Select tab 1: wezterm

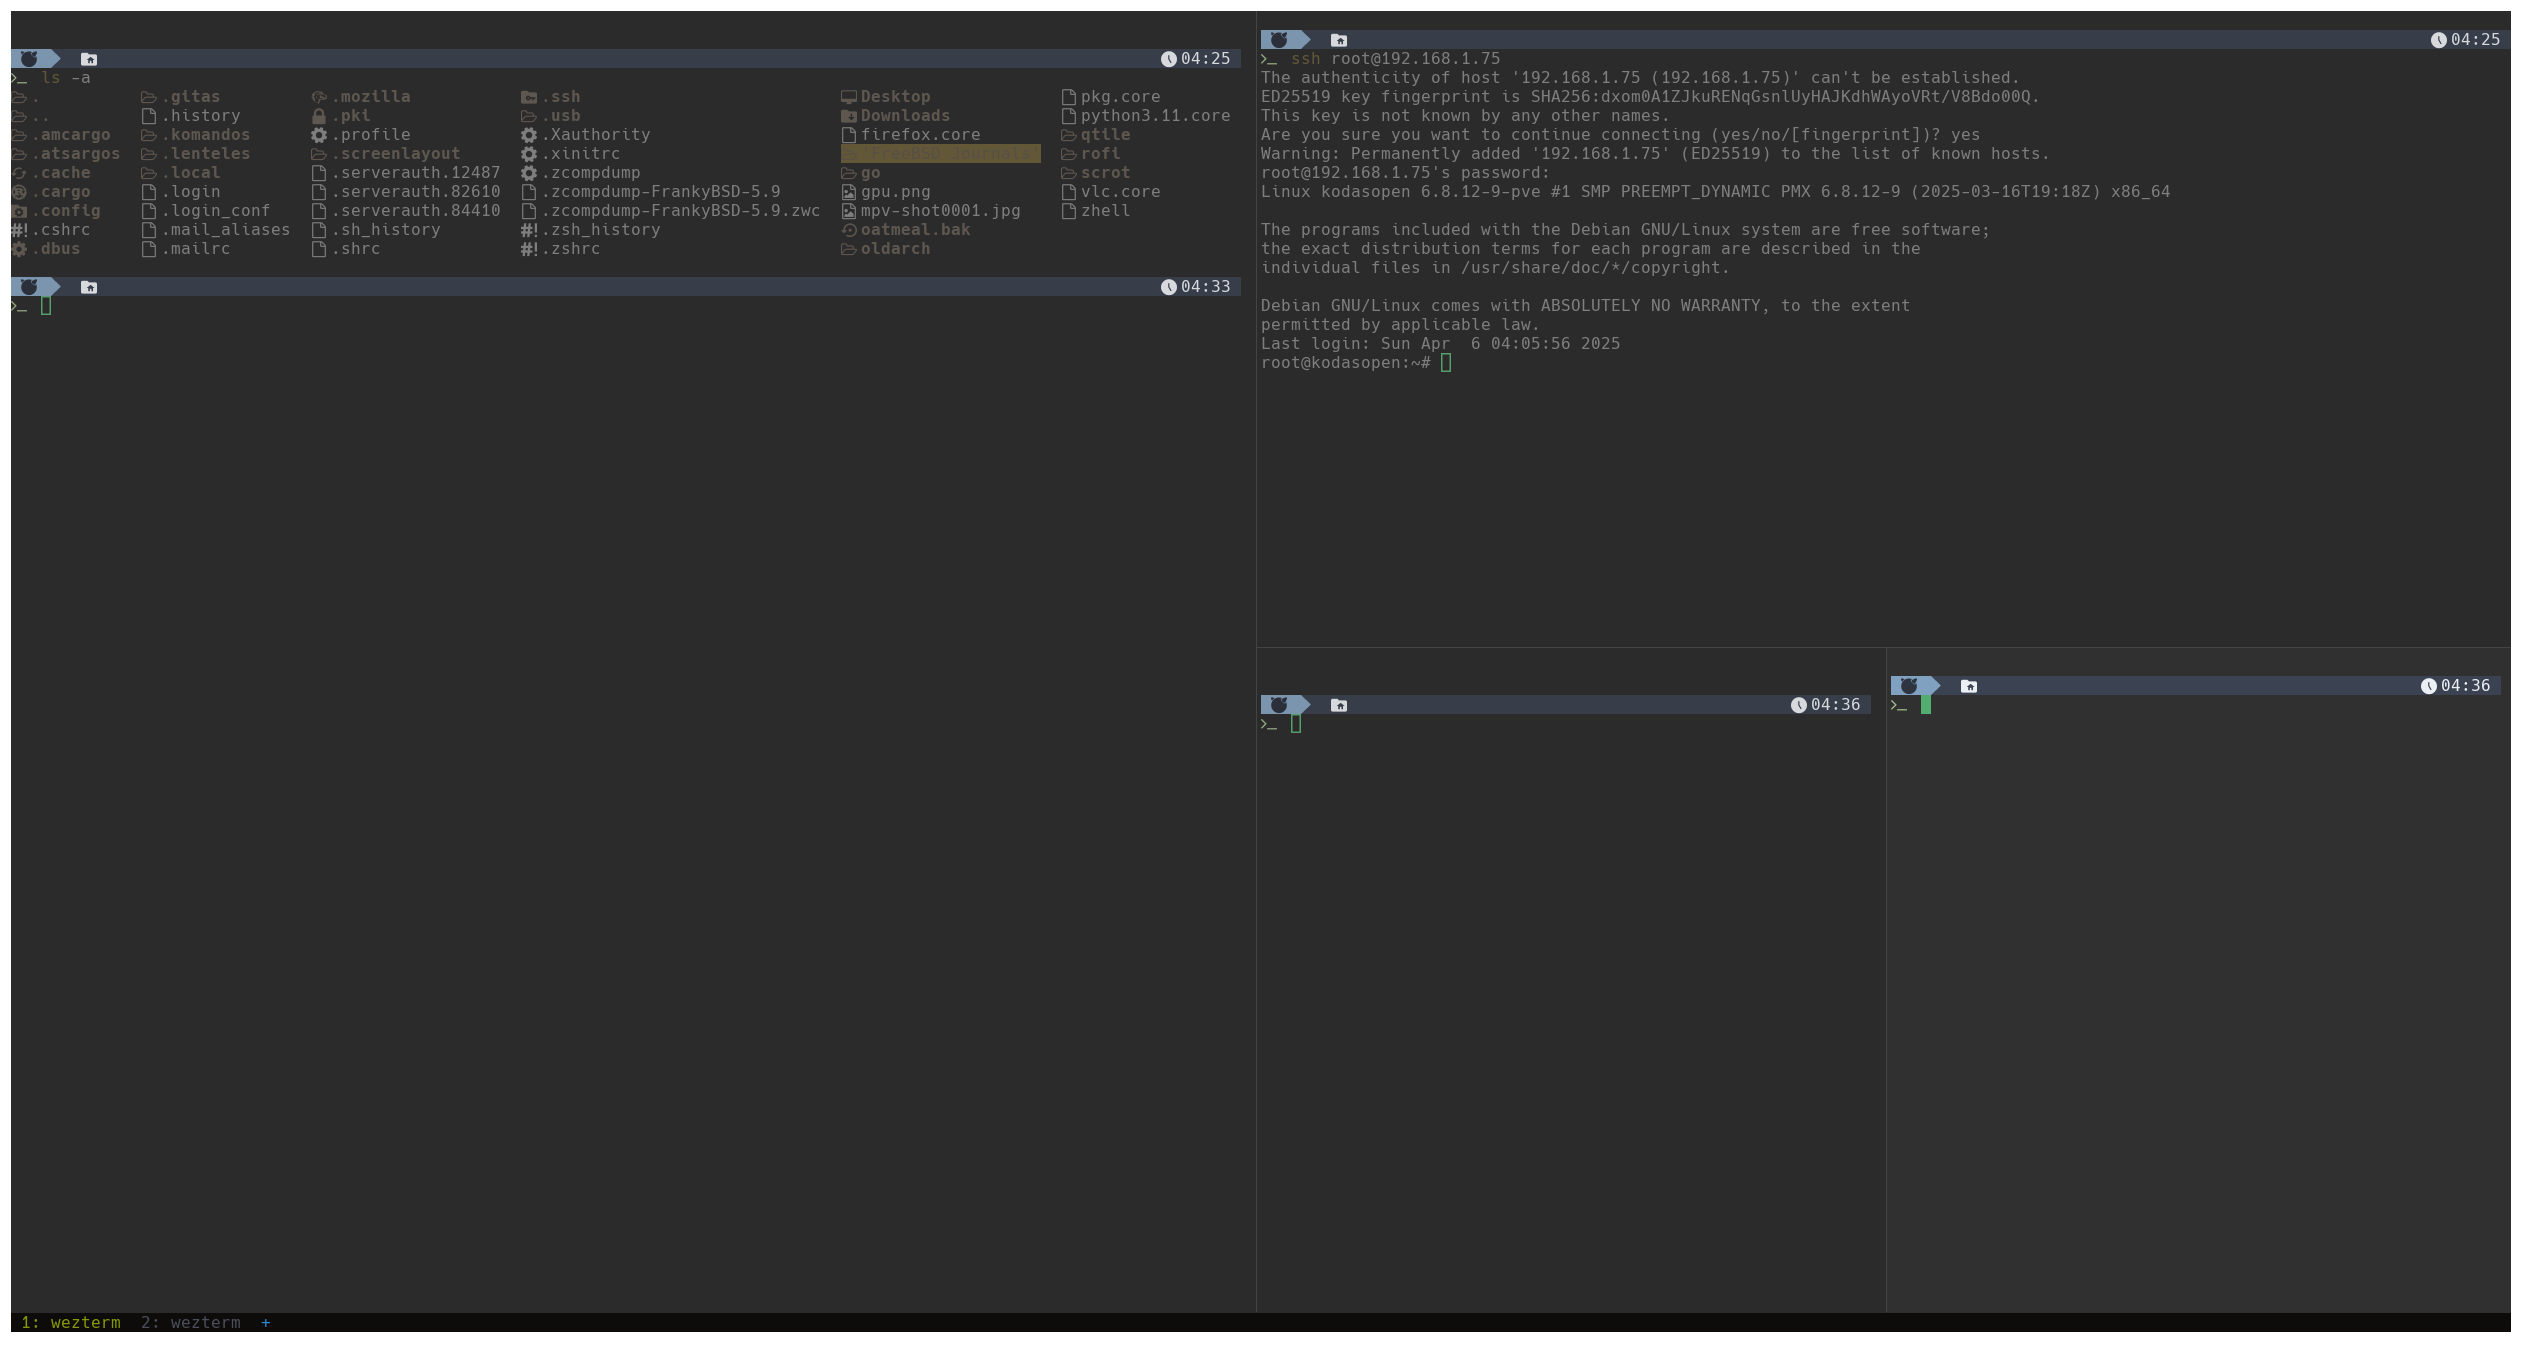[70, 1322]
